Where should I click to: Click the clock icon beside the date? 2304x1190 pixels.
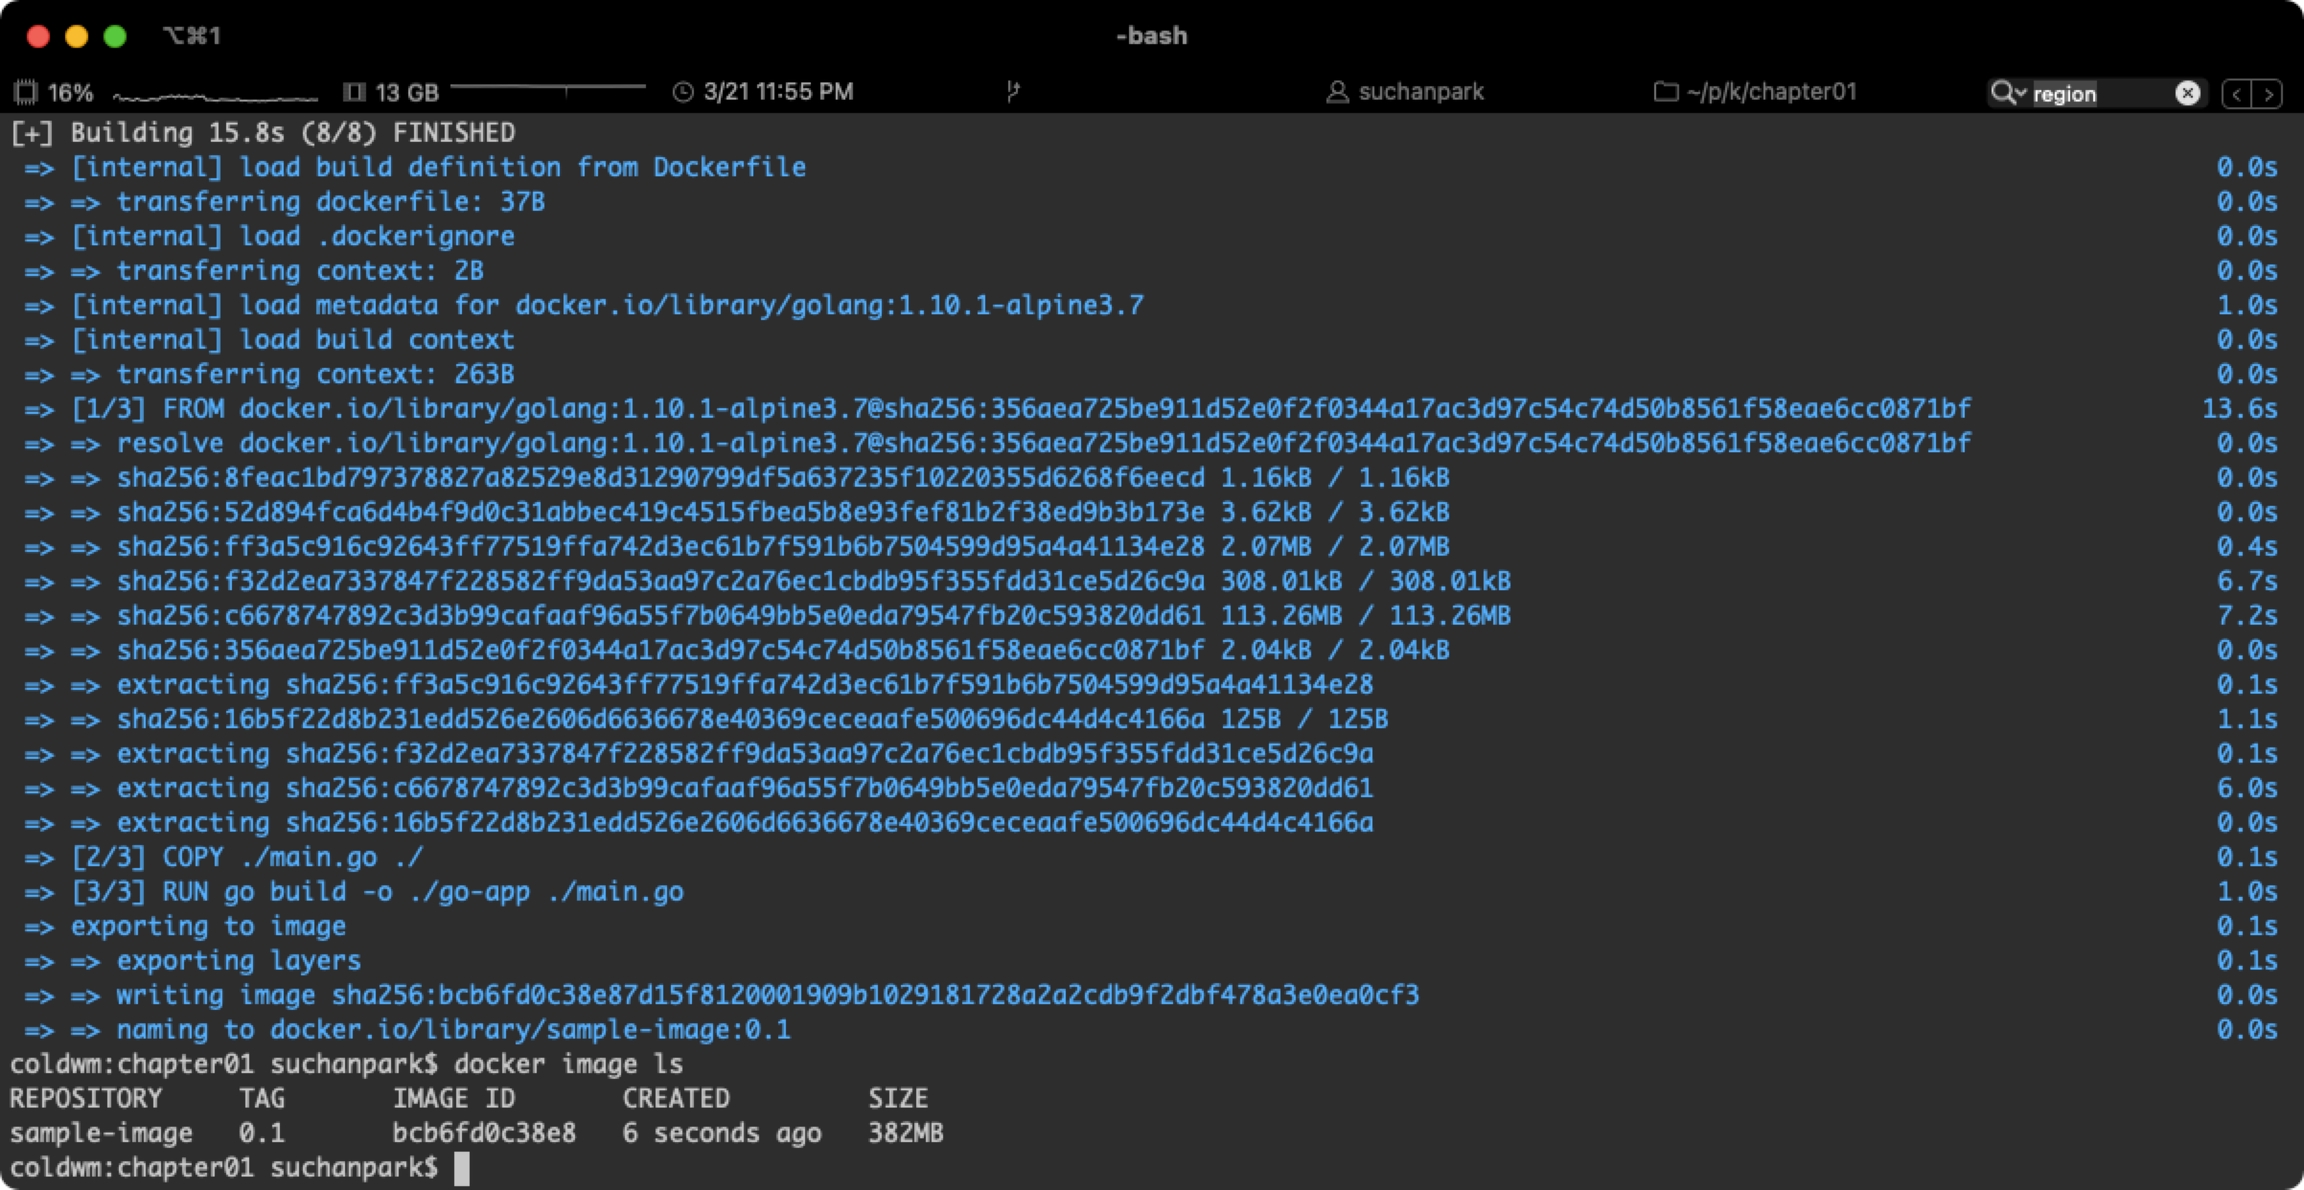pos(683,92)
